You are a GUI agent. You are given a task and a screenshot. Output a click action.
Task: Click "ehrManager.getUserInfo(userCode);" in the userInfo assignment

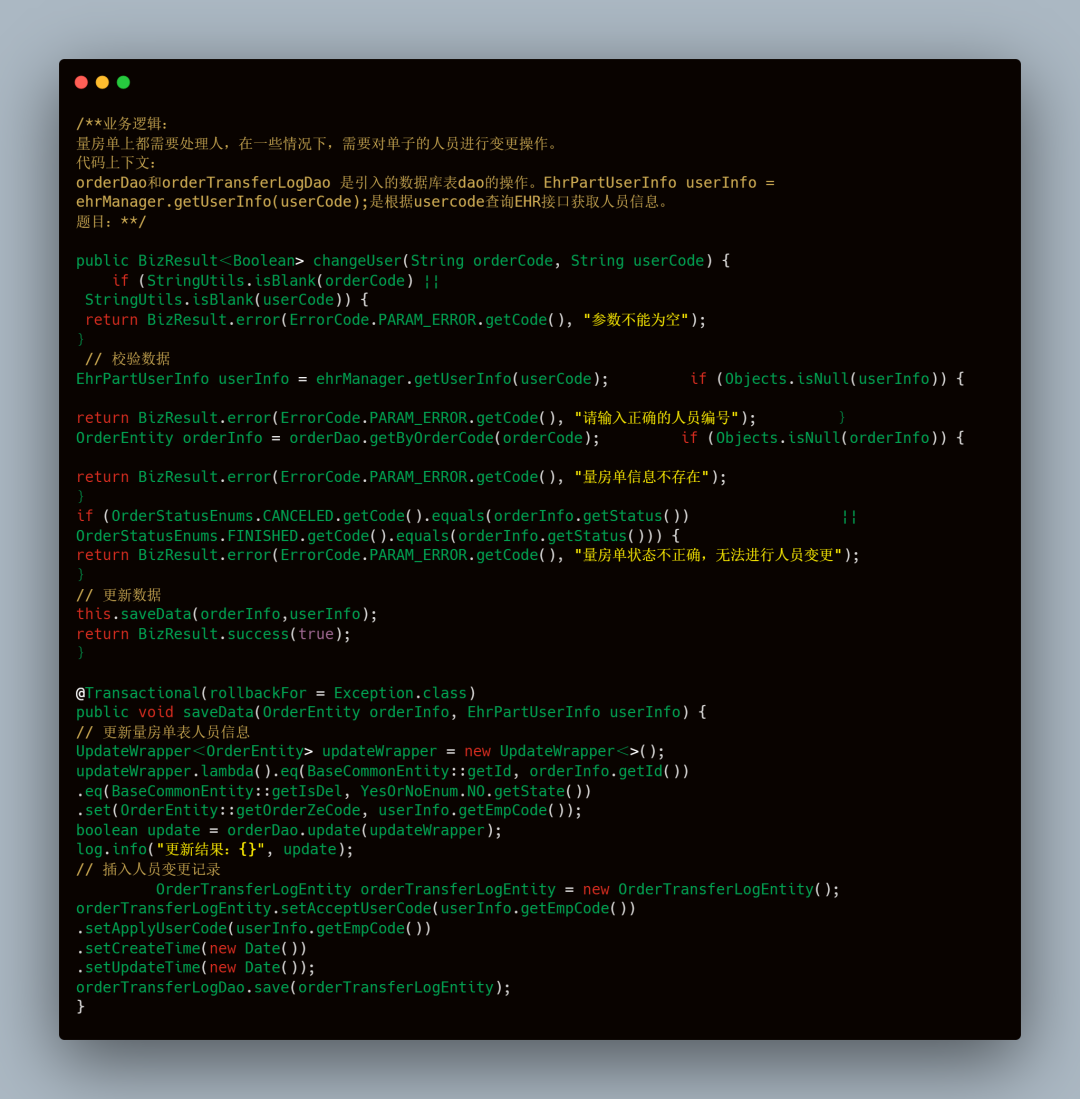[462, 379]
